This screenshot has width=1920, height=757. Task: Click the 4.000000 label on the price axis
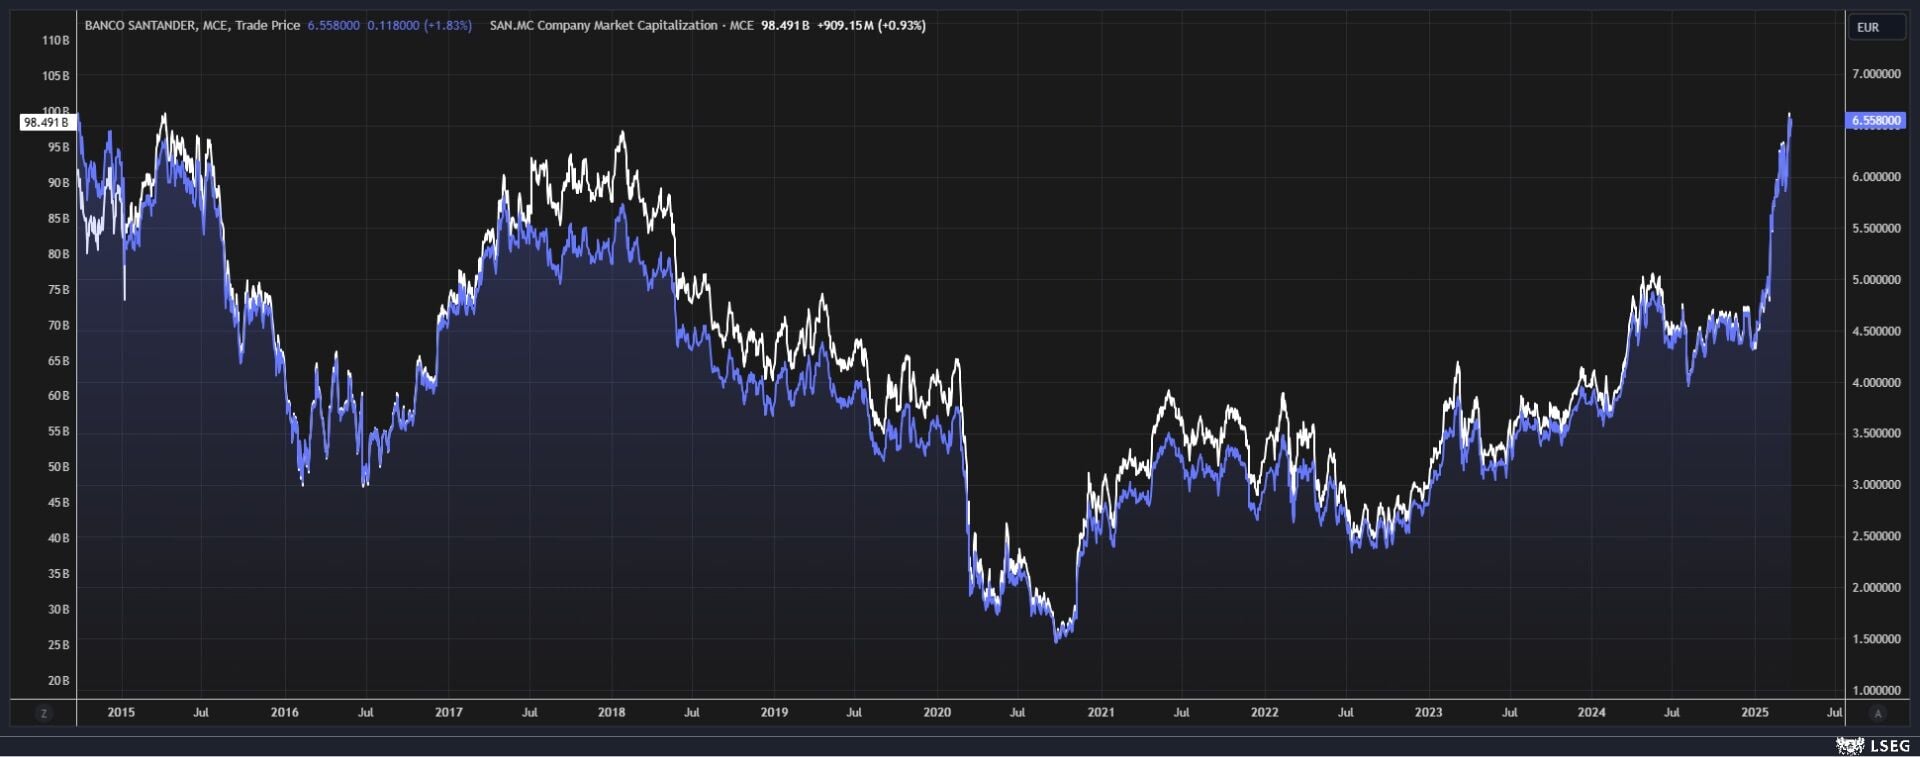pyautogui.click(x=1876, y=383)
